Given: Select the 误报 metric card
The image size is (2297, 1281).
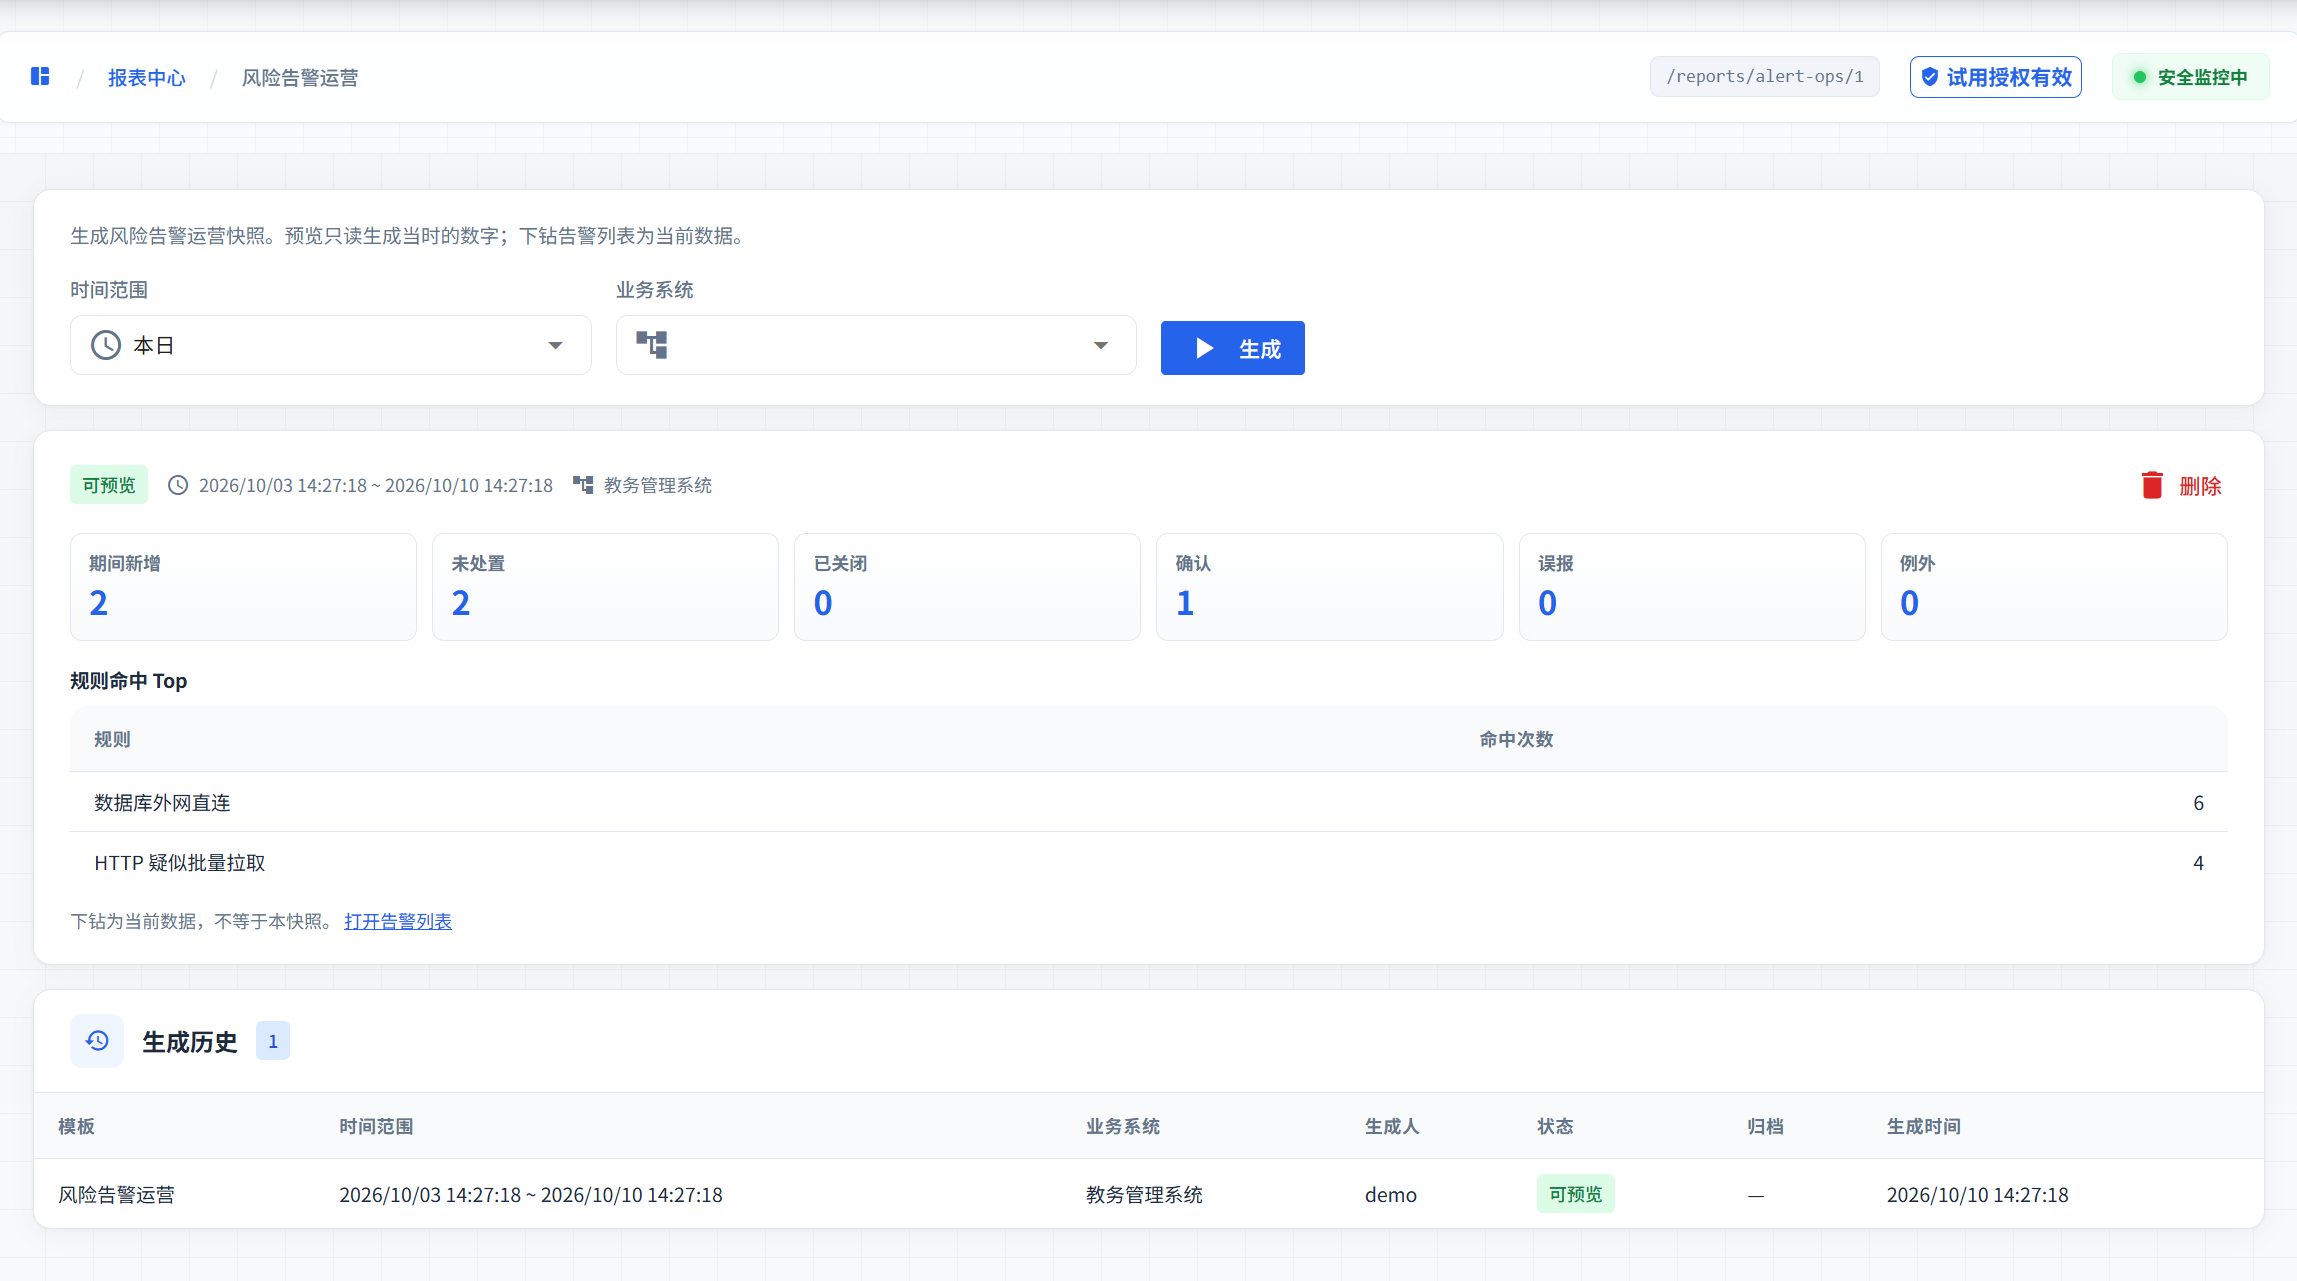Looking at the screenshot, I should 1692,587.
